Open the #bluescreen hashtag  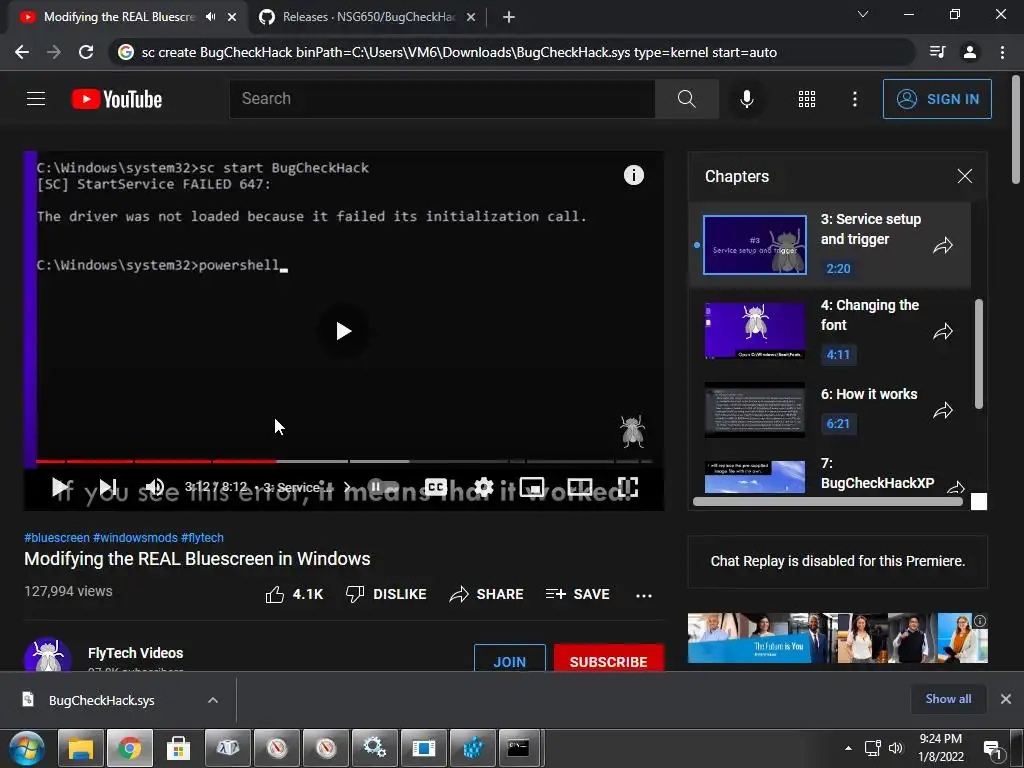click(57, 537)
